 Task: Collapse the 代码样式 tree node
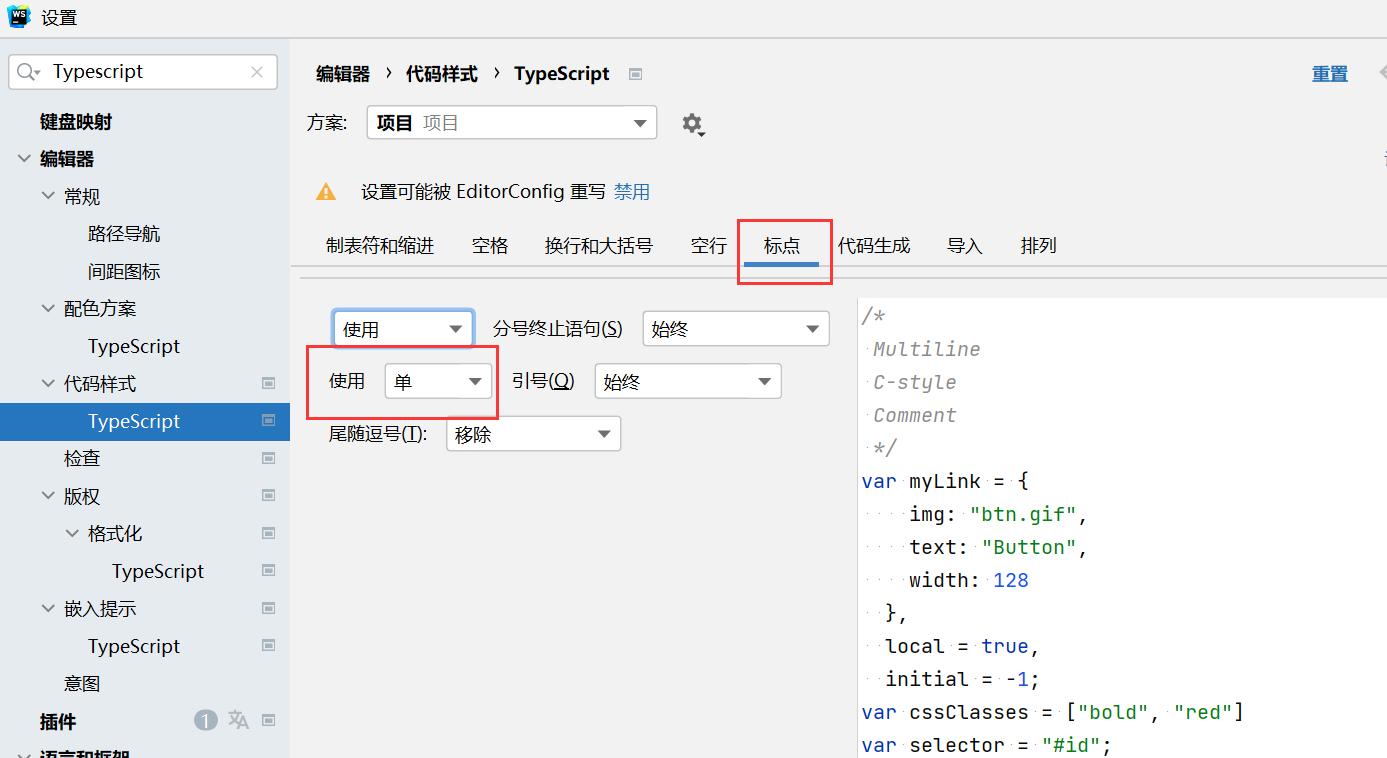click(48, 383)
